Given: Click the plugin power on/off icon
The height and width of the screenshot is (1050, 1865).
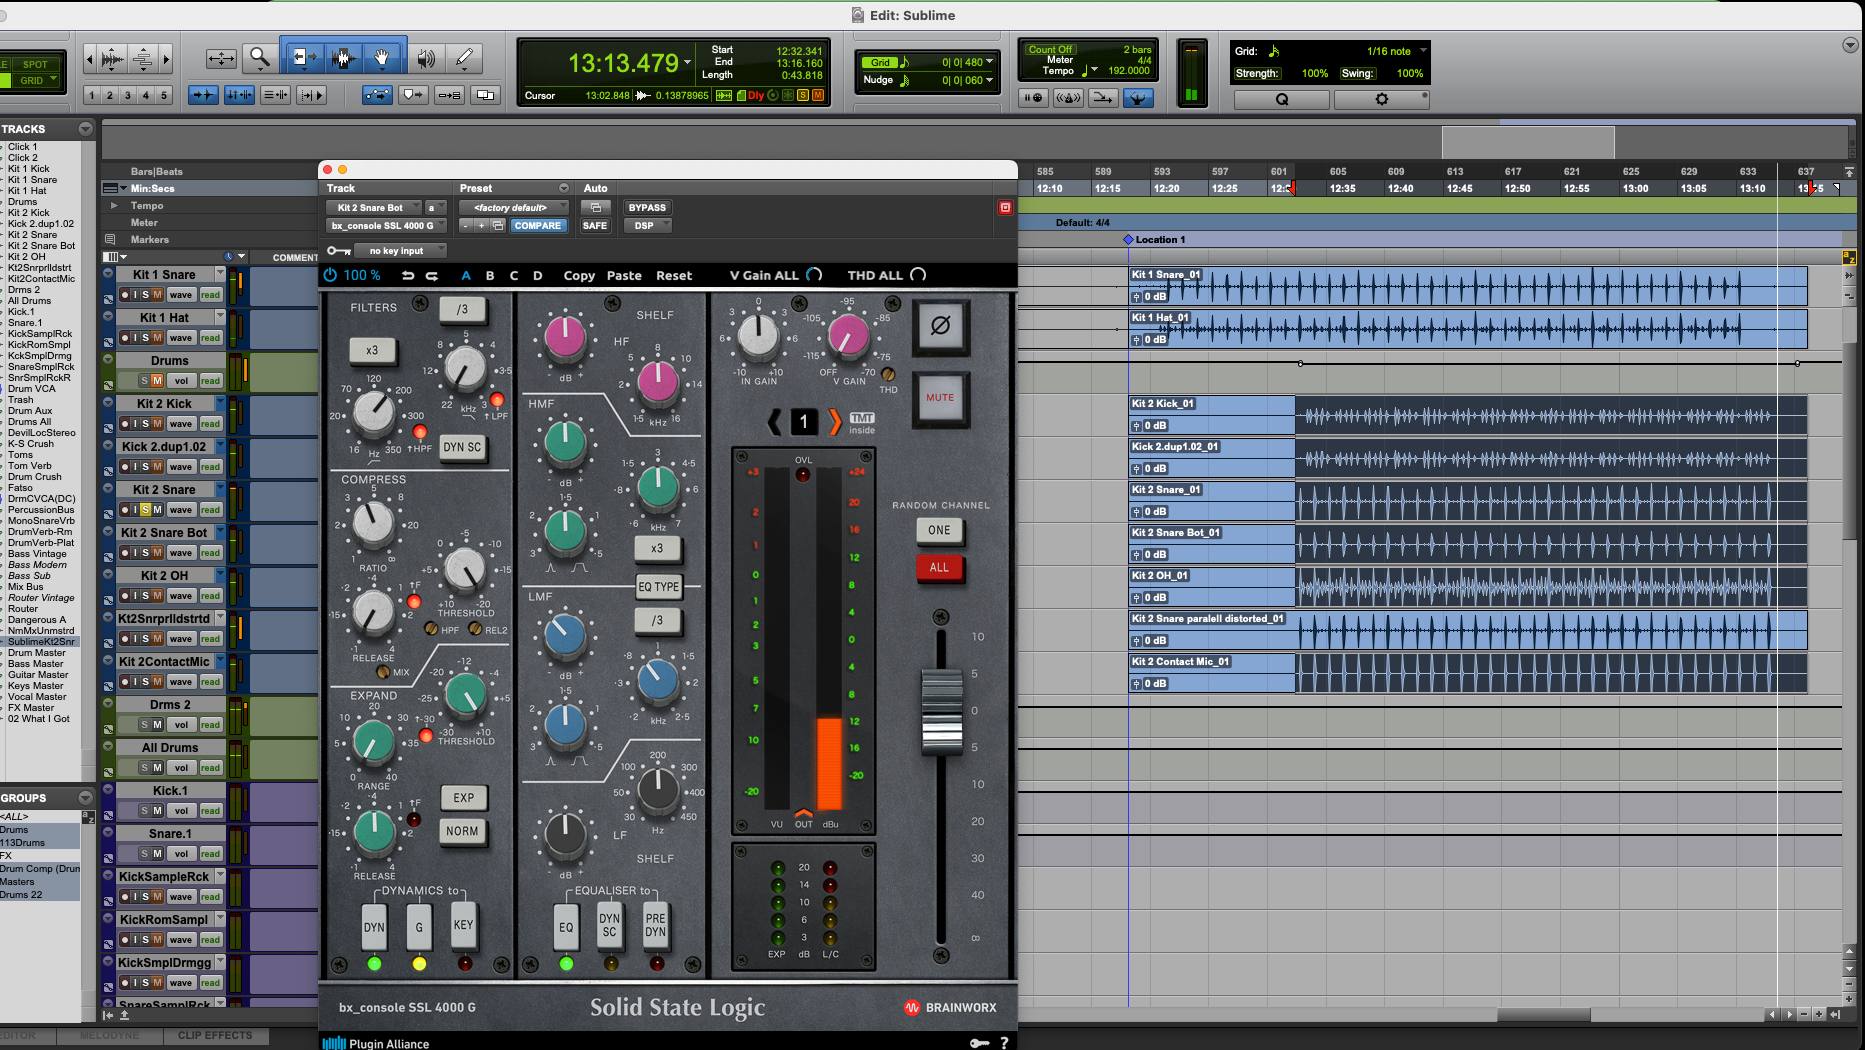Looking at the screenshot, I should pyautogui.click(x=330, y=275).
